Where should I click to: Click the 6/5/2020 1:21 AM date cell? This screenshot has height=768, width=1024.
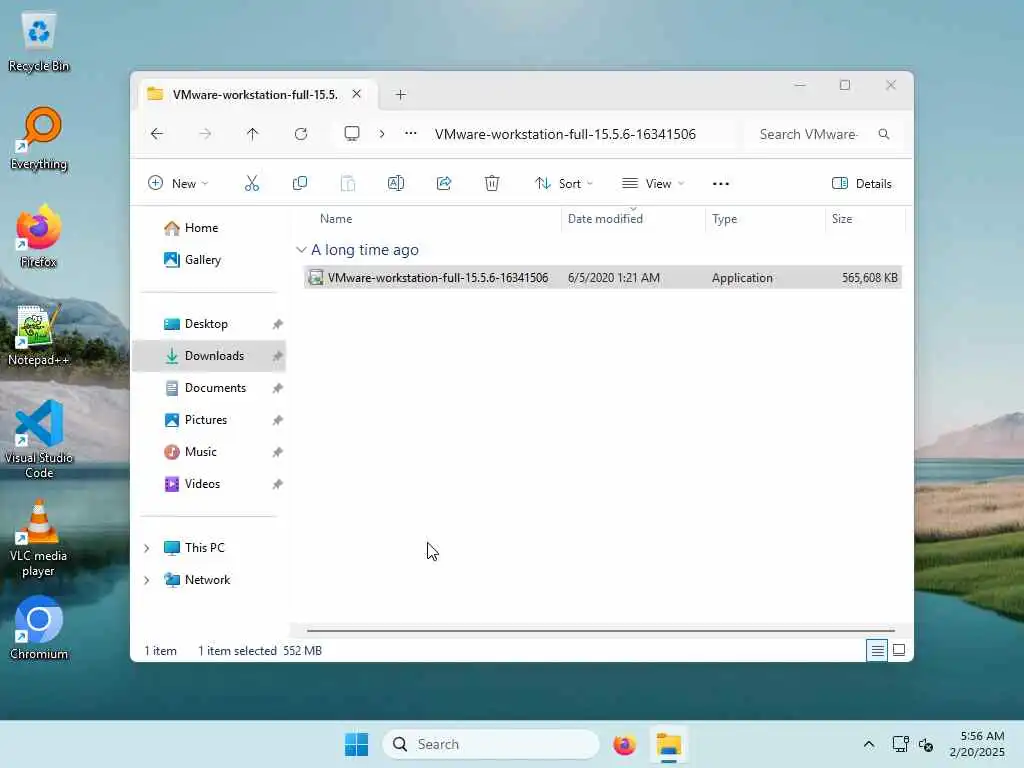(x=614, y=278)
